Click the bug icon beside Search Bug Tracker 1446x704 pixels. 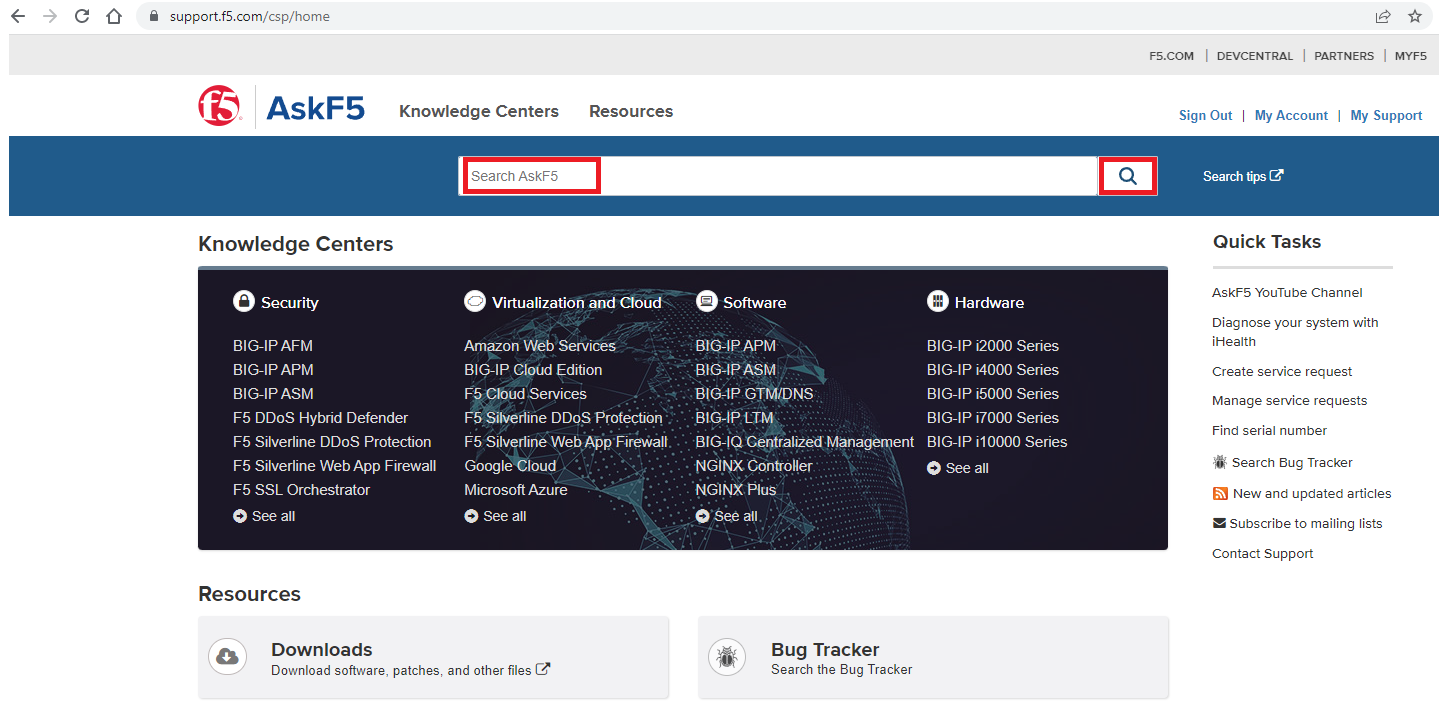click(x=1220, y=462)
